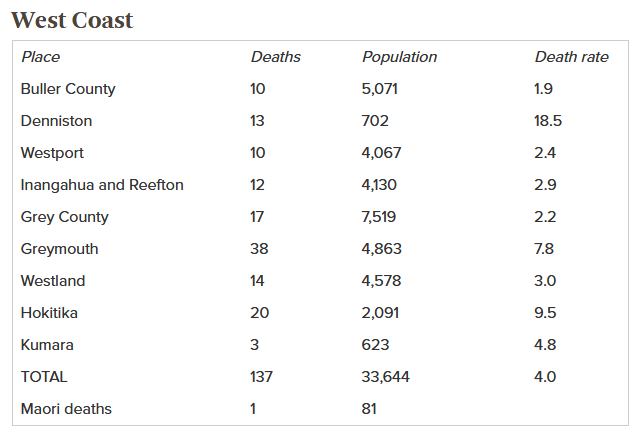Select the Maori deaths row label
The height and width of the screenshot is (433, 639).
point(66,409)
